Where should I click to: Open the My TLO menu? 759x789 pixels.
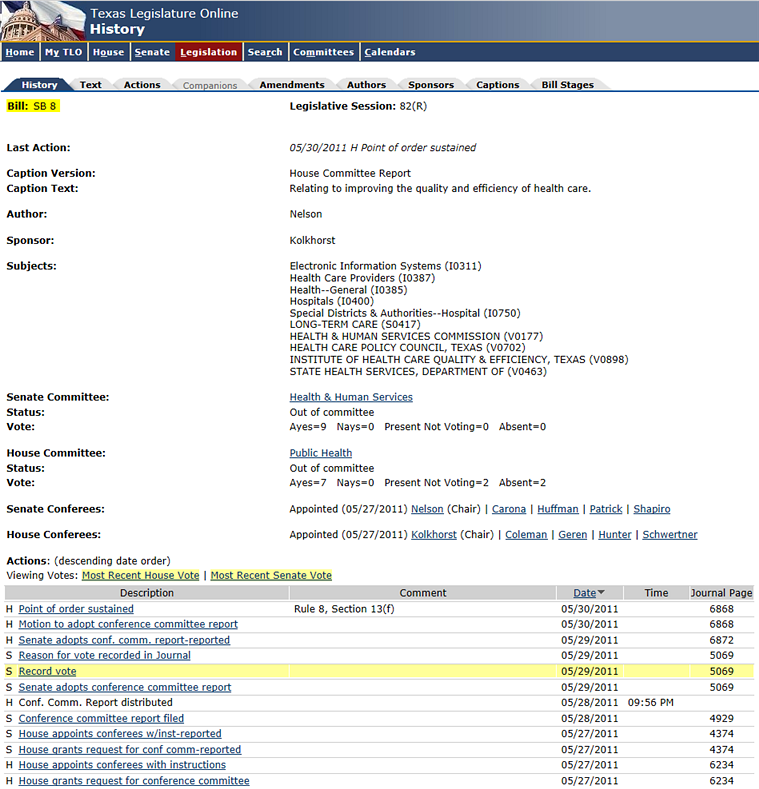[x=63, y=52]
